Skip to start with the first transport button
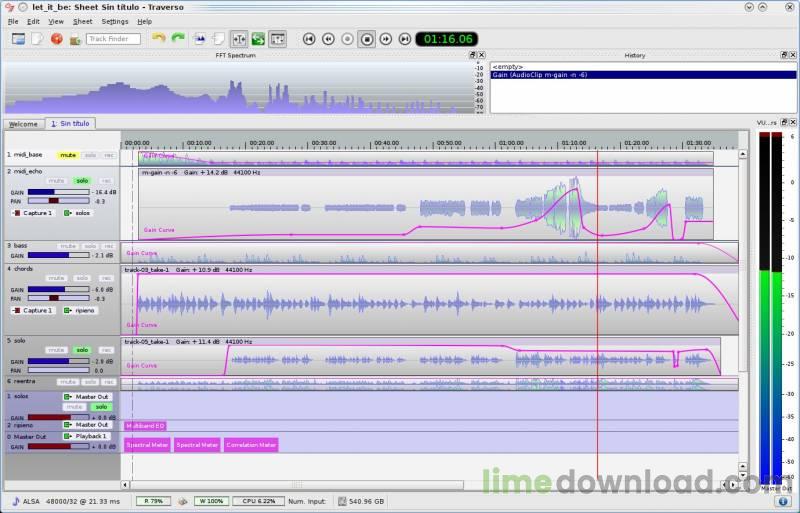 coord(309,39)
